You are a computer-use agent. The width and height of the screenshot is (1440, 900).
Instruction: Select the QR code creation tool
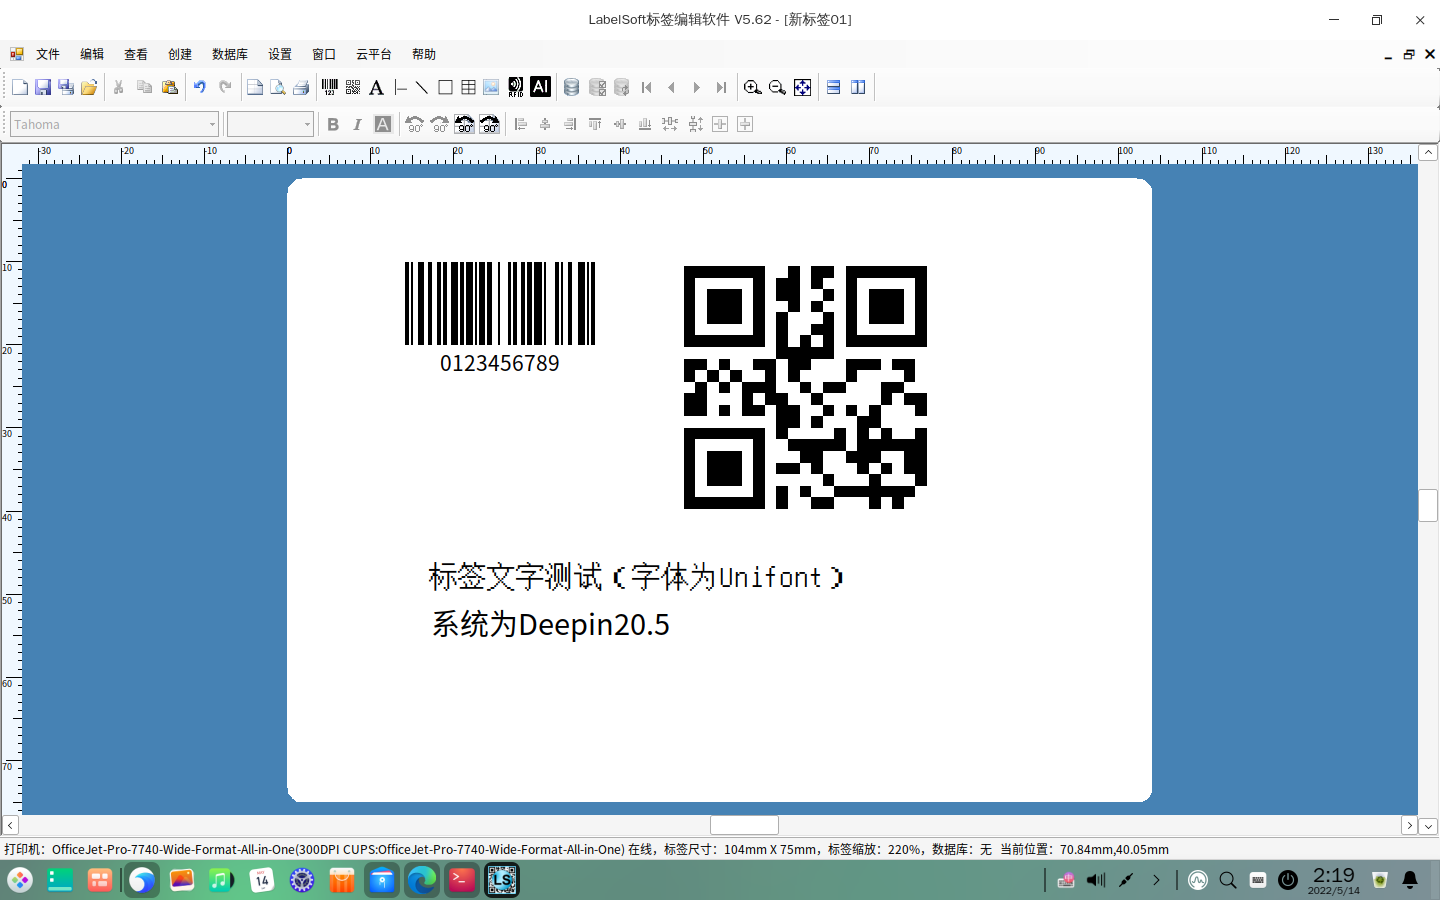click(x=352, y=87)
